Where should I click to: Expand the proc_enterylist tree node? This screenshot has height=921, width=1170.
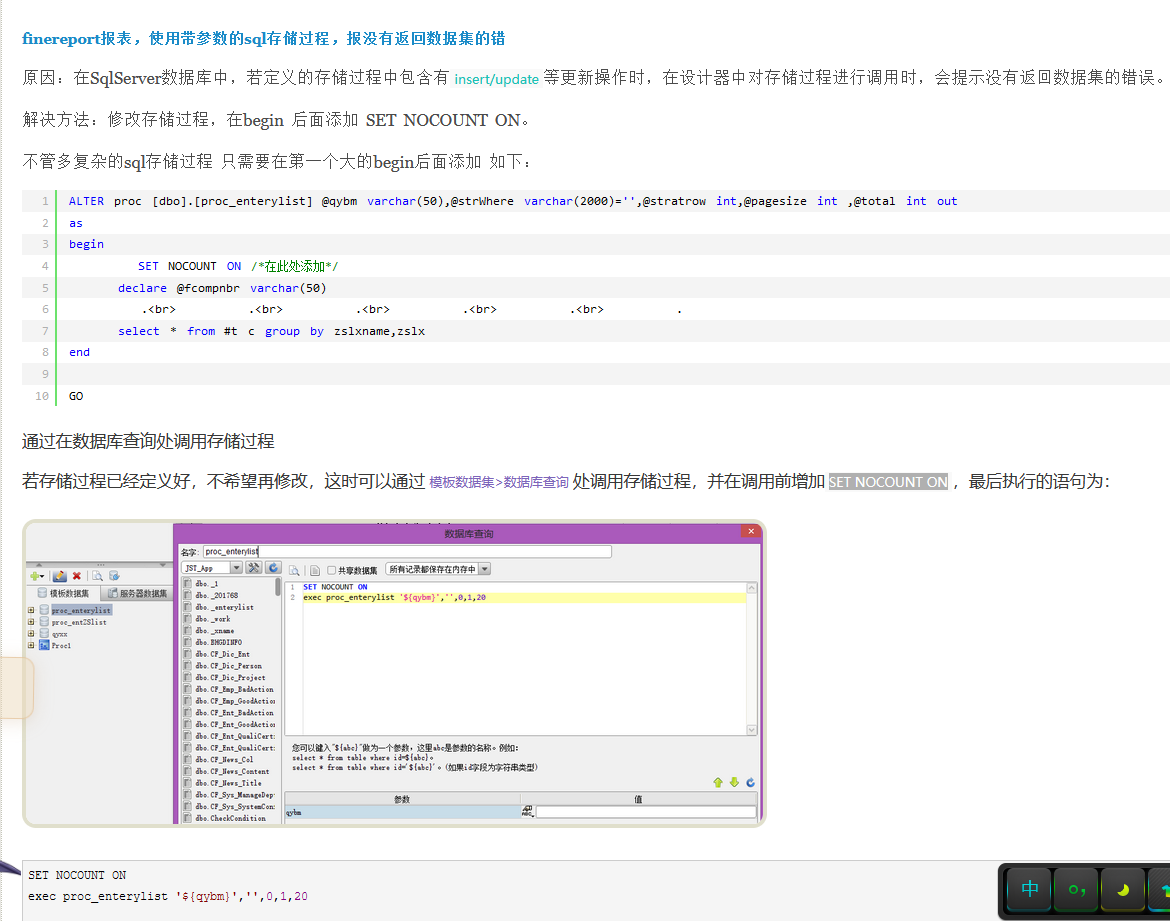coord(31,610)
